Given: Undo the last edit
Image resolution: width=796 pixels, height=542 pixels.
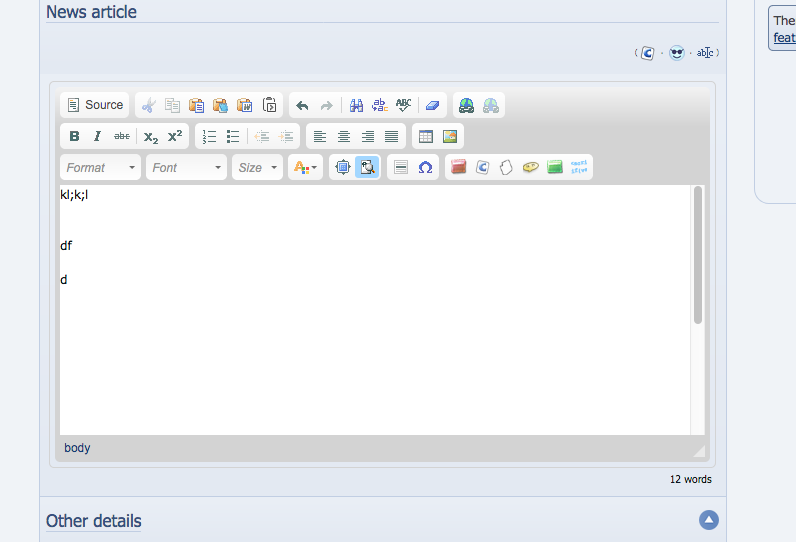Looking at the screenshot, I should click(302, 105).
